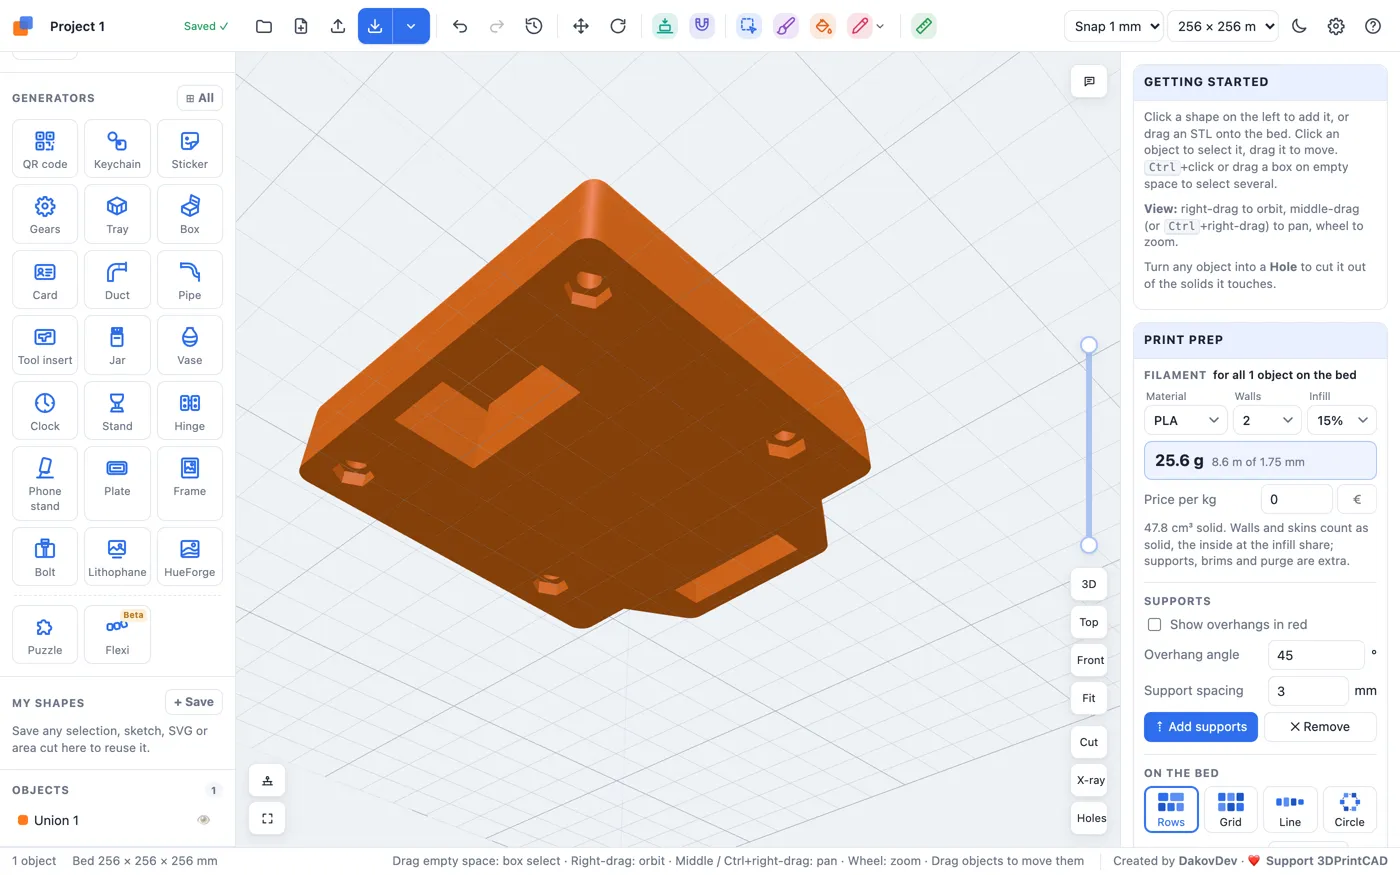The height and width of the screenshot is (875, 1400).
Task: Open the Walls count dropdown
Action: (x=1267, y=420)
